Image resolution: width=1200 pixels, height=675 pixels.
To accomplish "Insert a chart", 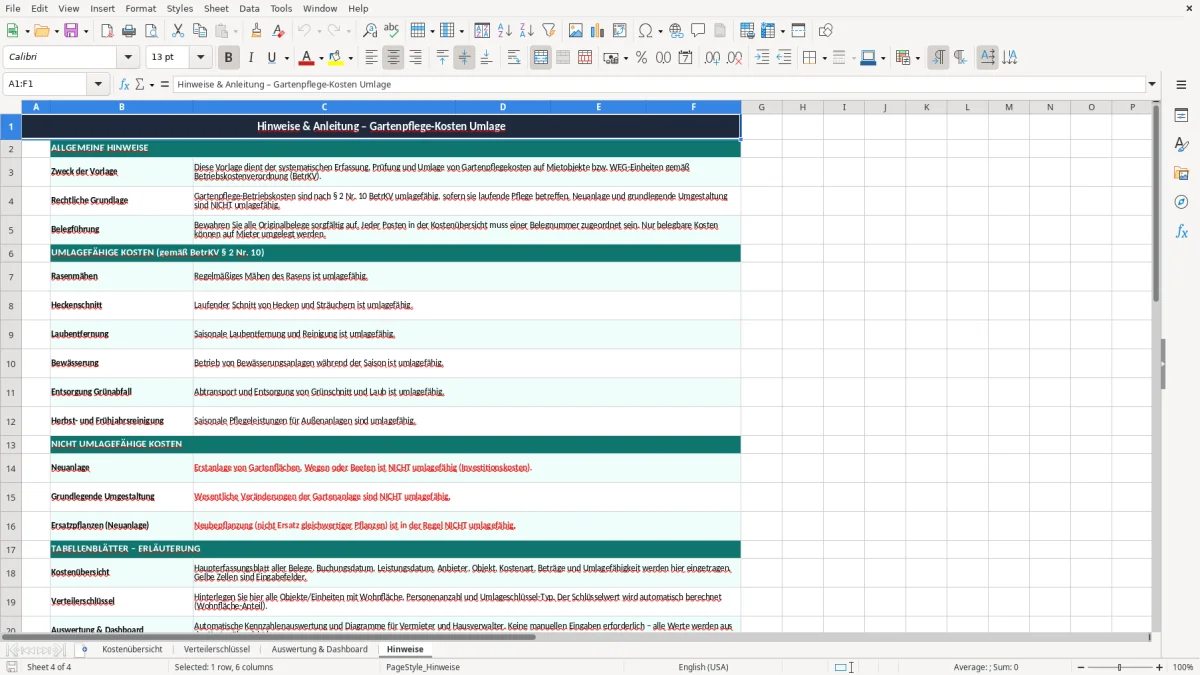I will coord(598,31).
